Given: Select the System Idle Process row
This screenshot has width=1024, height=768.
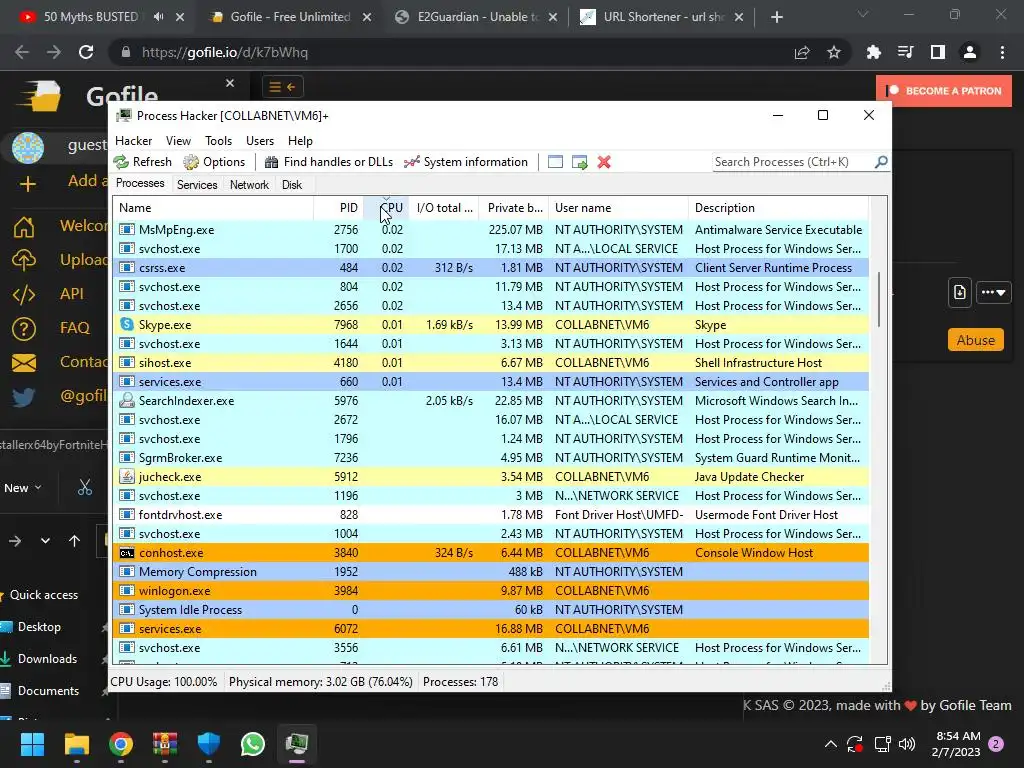Looking at the screenshot, I should click(490, 609).
